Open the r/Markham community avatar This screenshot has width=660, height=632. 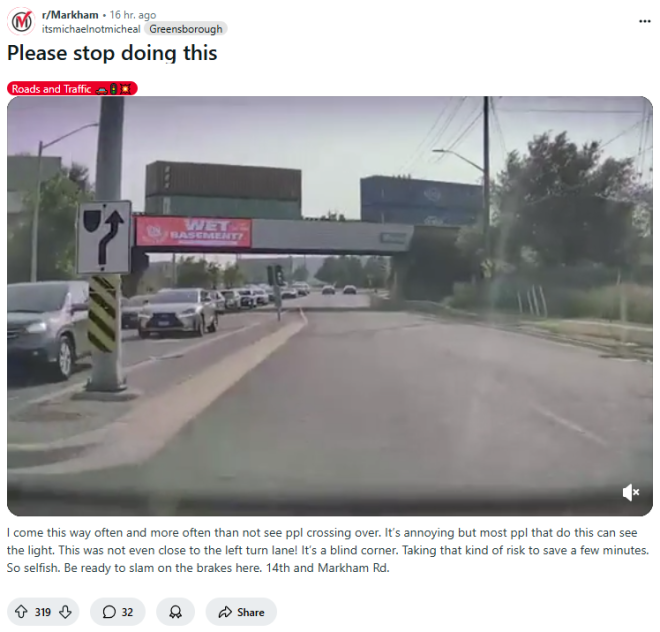22,21
